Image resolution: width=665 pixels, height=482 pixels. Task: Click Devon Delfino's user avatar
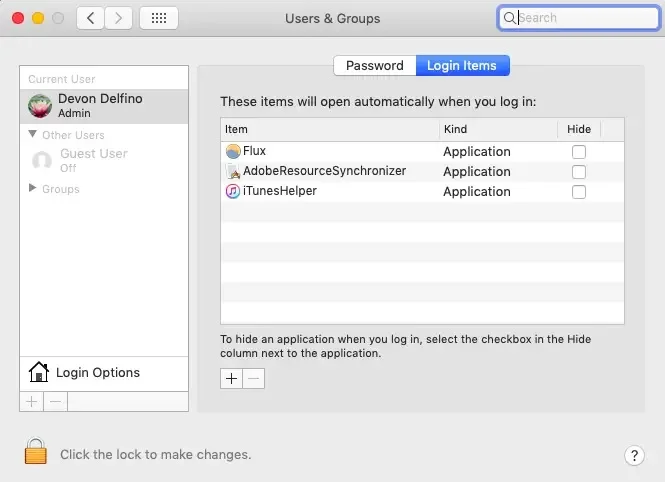tap(41, 105)
